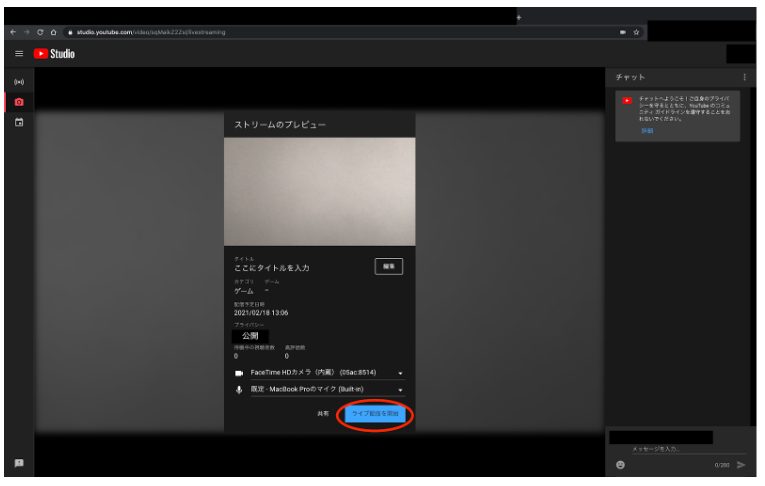Viewport: 765px width, 486px height.
Task: Open the hamburger navigation menu
Action: (18, 54)
